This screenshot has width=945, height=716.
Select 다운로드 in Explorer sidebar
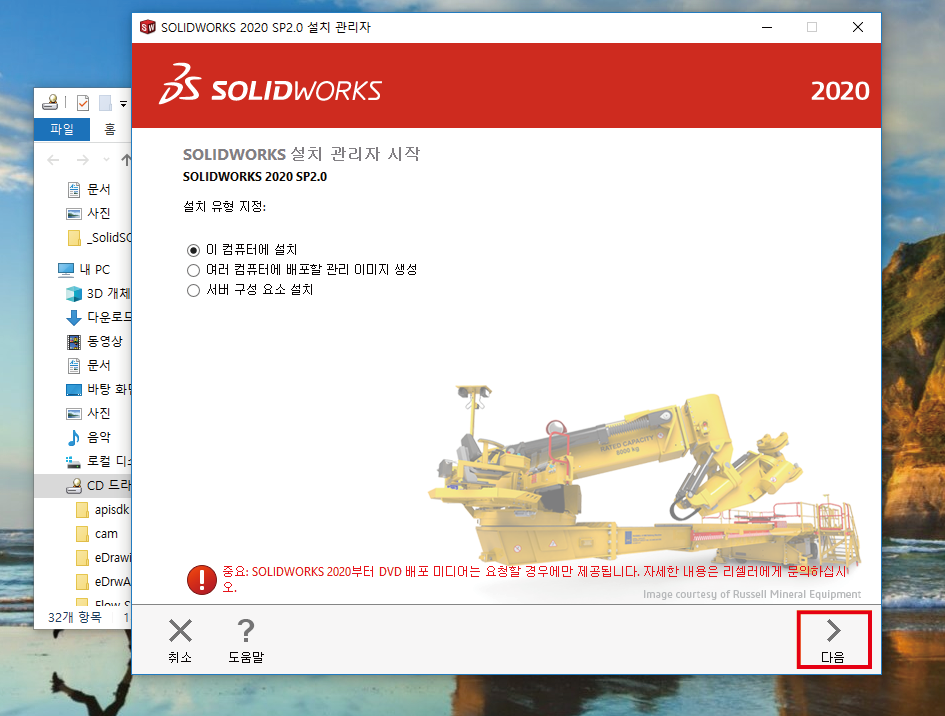coord(98,317)
